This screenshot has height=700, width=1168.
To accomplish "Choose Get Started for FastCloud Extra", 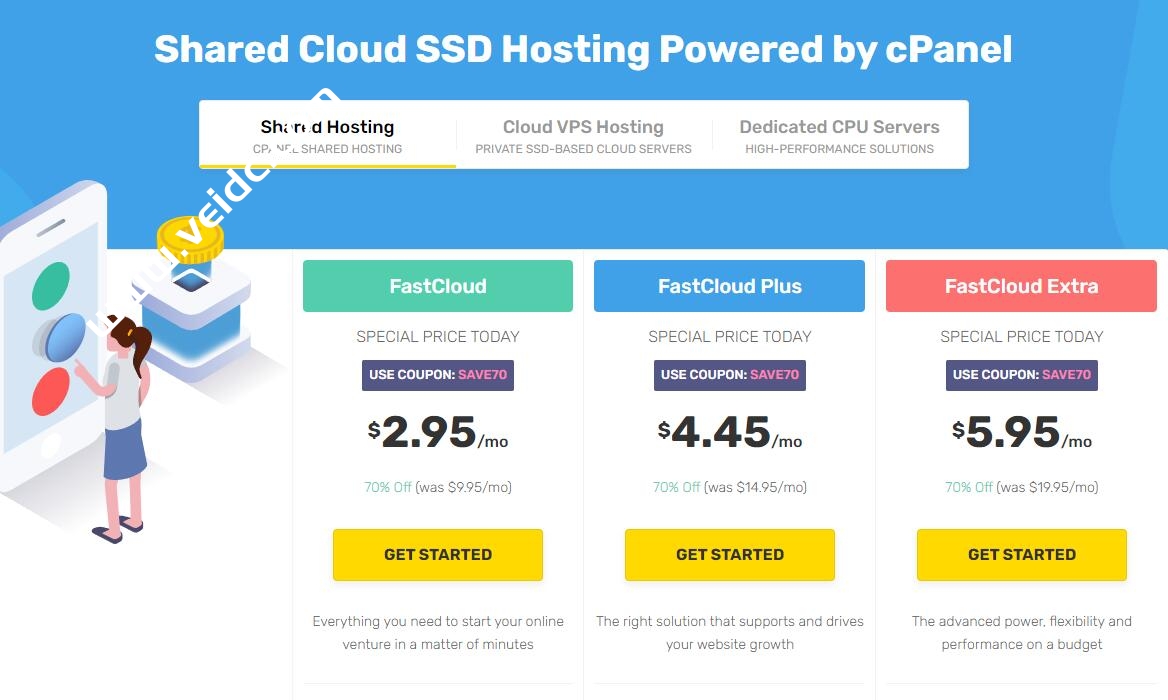I will [1021, 555].
